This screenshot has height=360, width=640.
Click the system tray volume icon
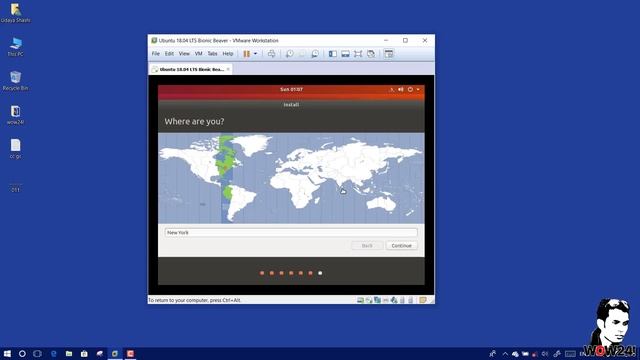[544, 354]
